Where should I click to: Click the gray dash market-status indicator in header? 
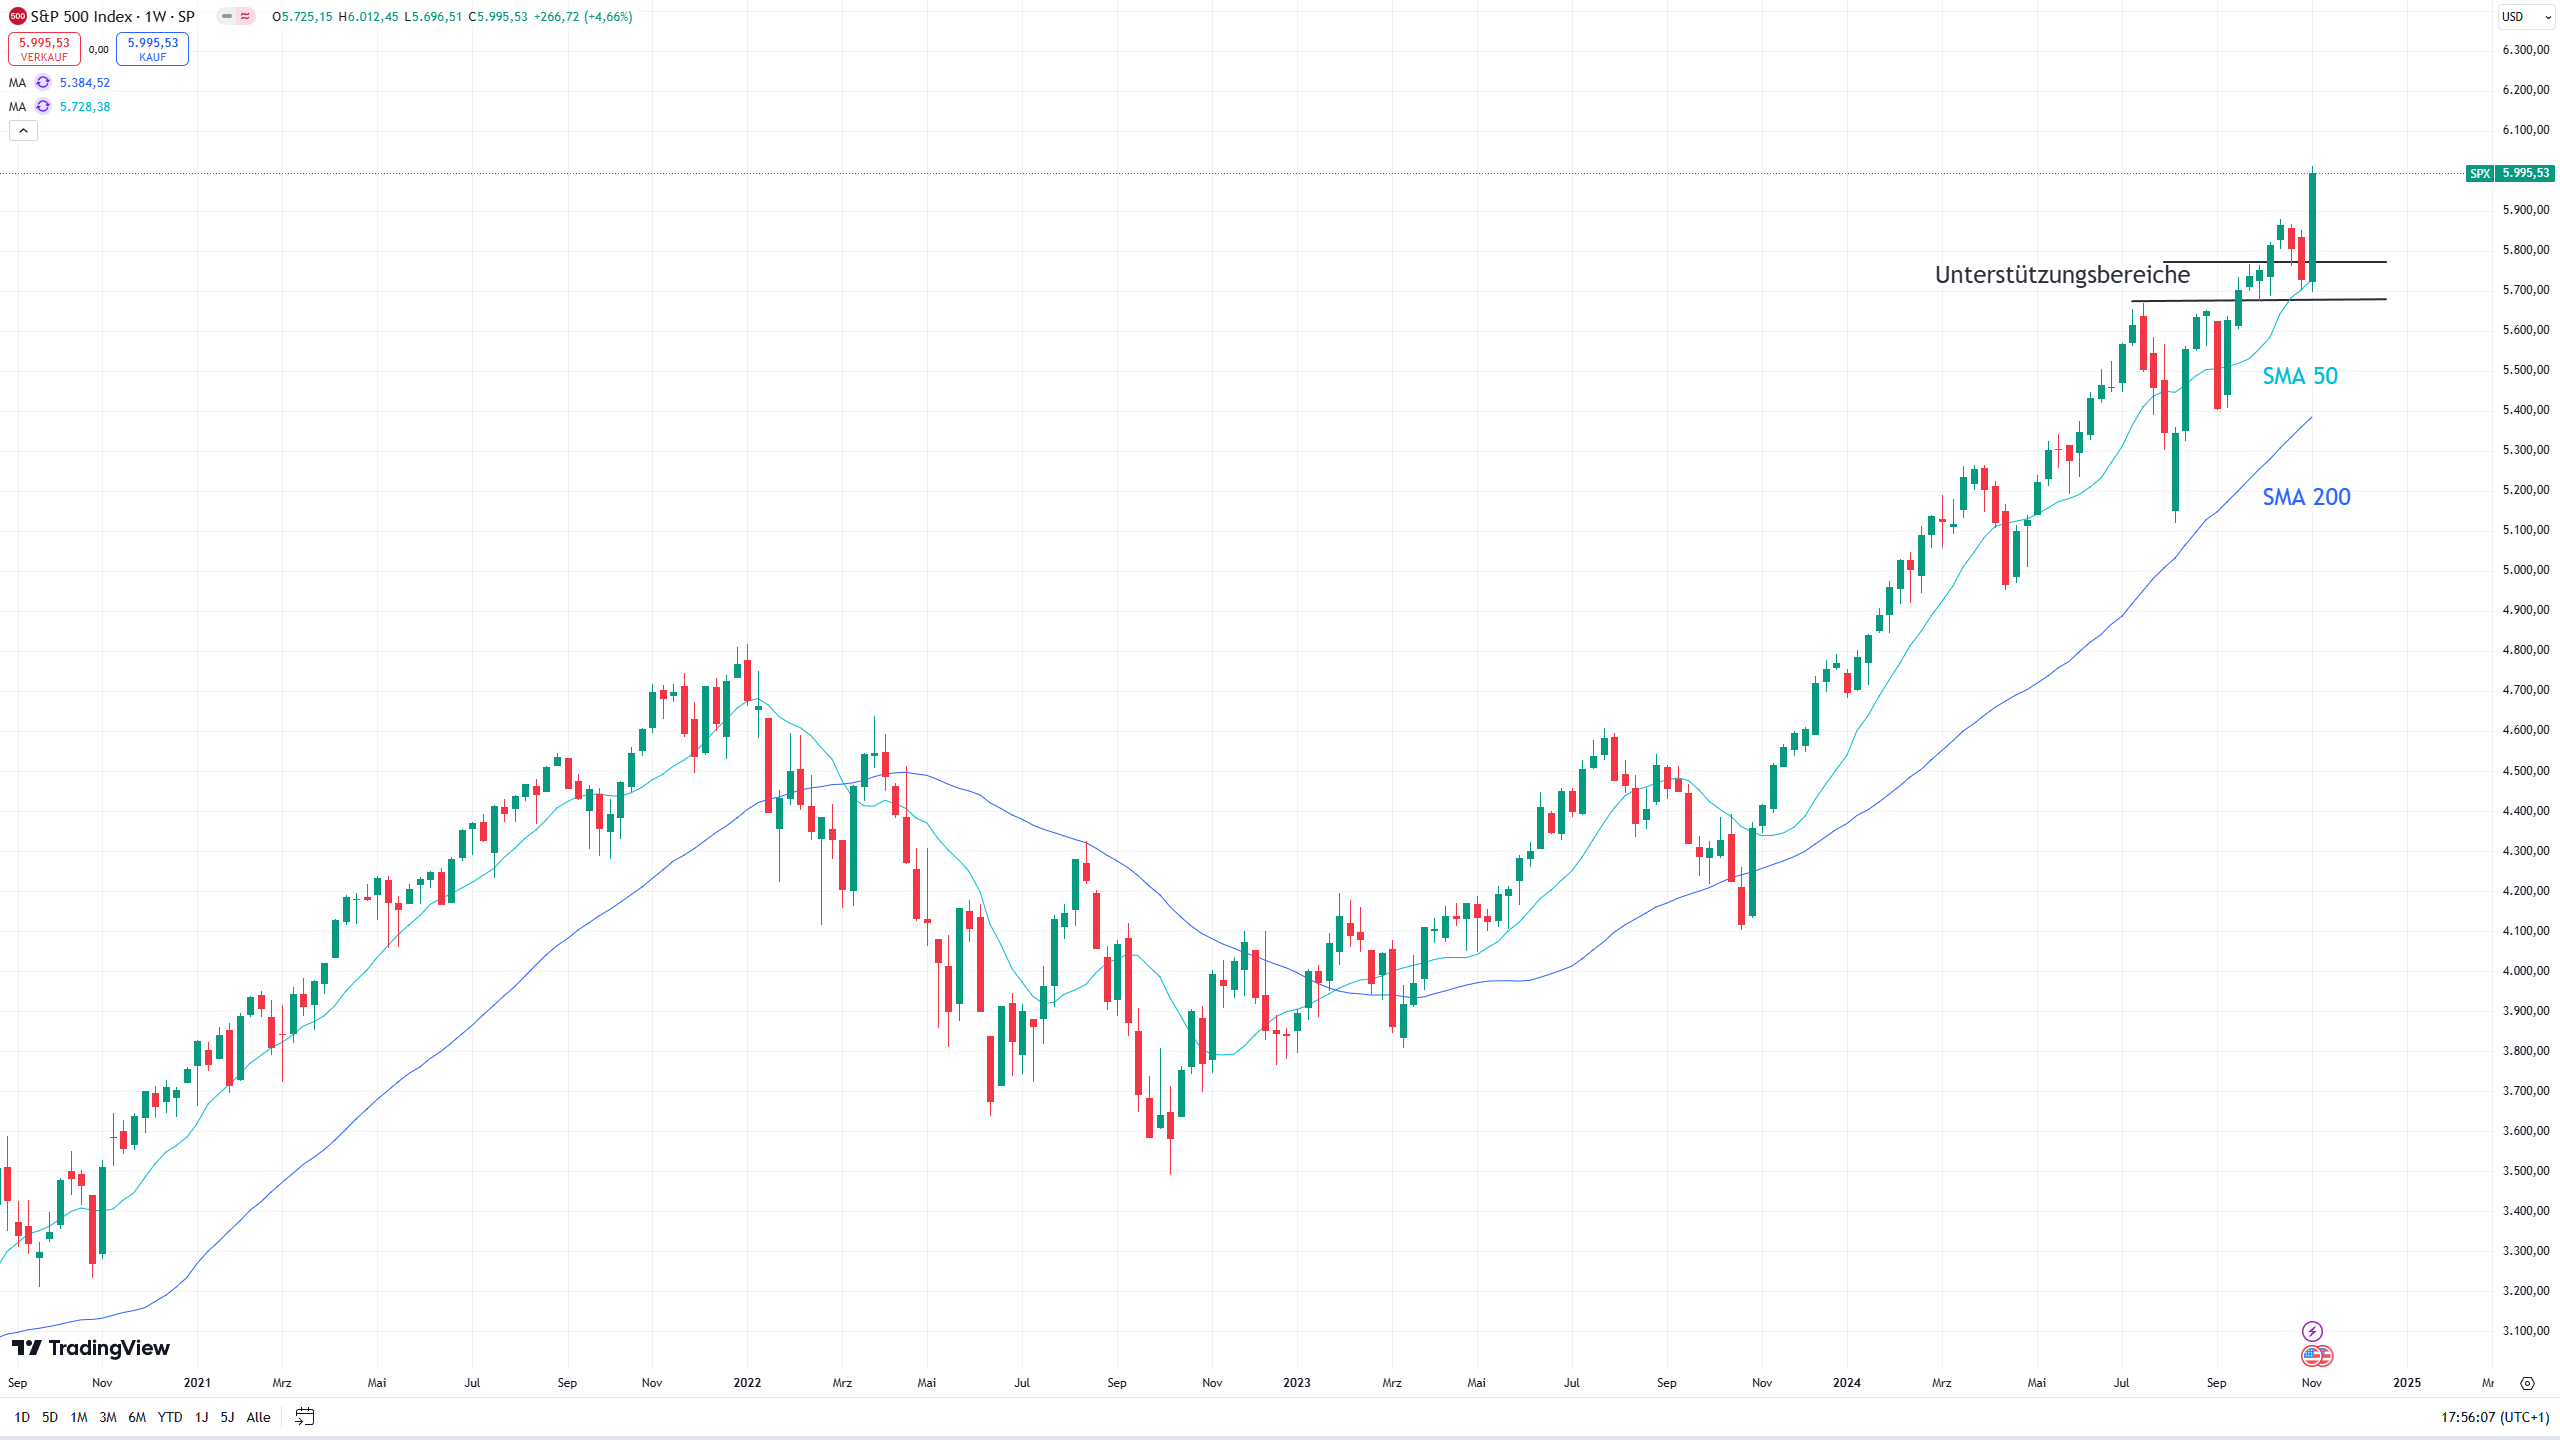pos(227,17)
